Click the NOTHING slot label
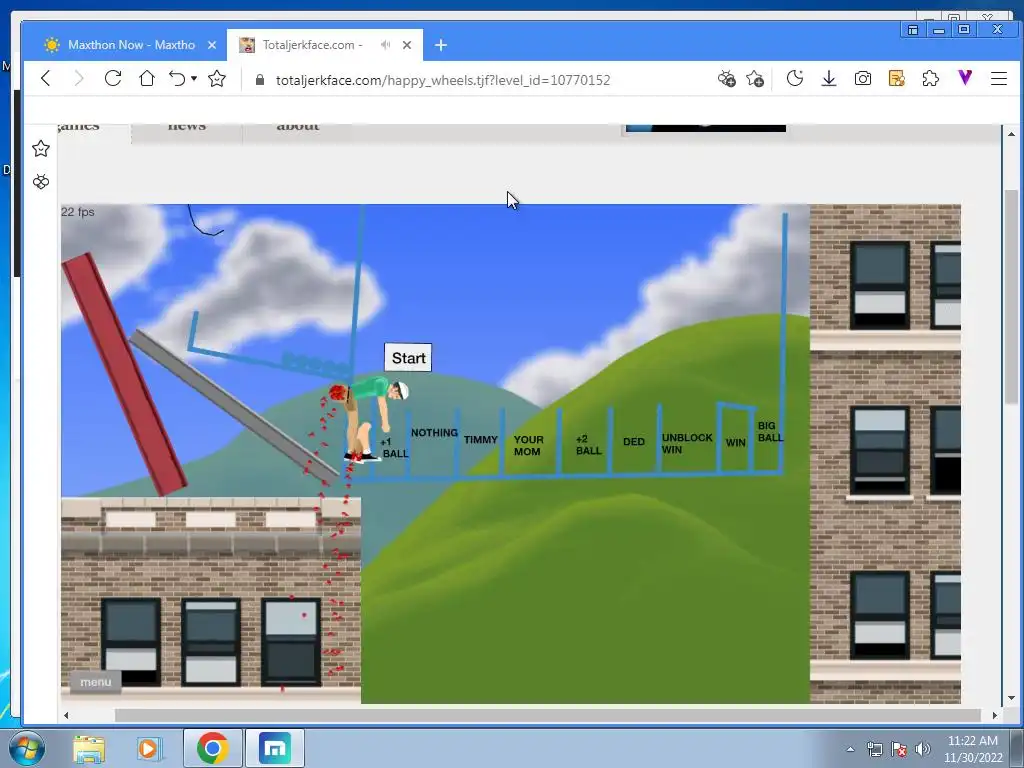This screenshot has width=1024, height=768. coord(434,432)
